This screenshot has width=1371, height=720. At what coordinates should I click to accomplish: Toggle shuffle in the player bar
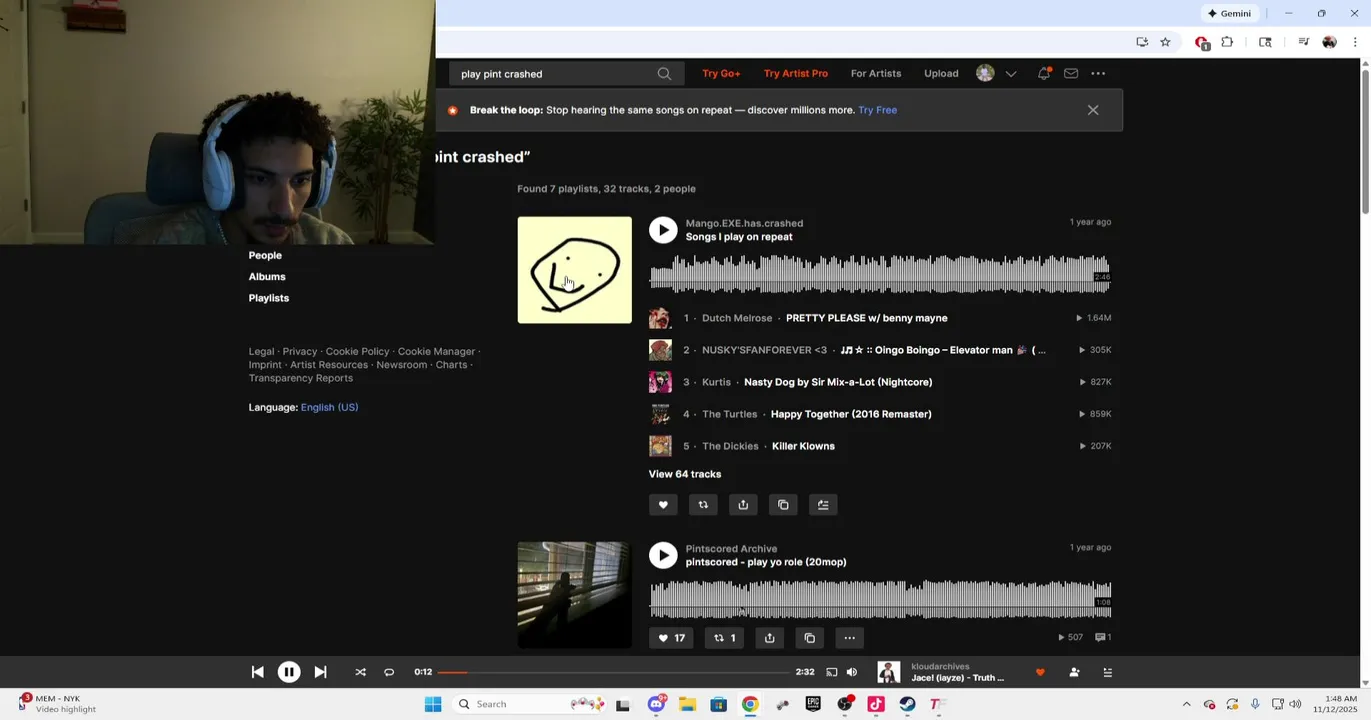[360, 673]
